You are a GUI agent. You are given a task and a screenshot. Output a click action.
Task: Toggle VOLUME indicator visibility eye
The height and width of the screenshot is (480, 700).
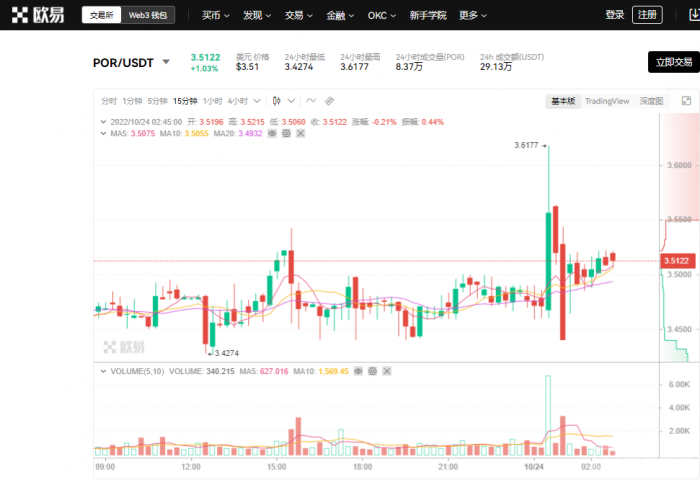click(358, 371)
